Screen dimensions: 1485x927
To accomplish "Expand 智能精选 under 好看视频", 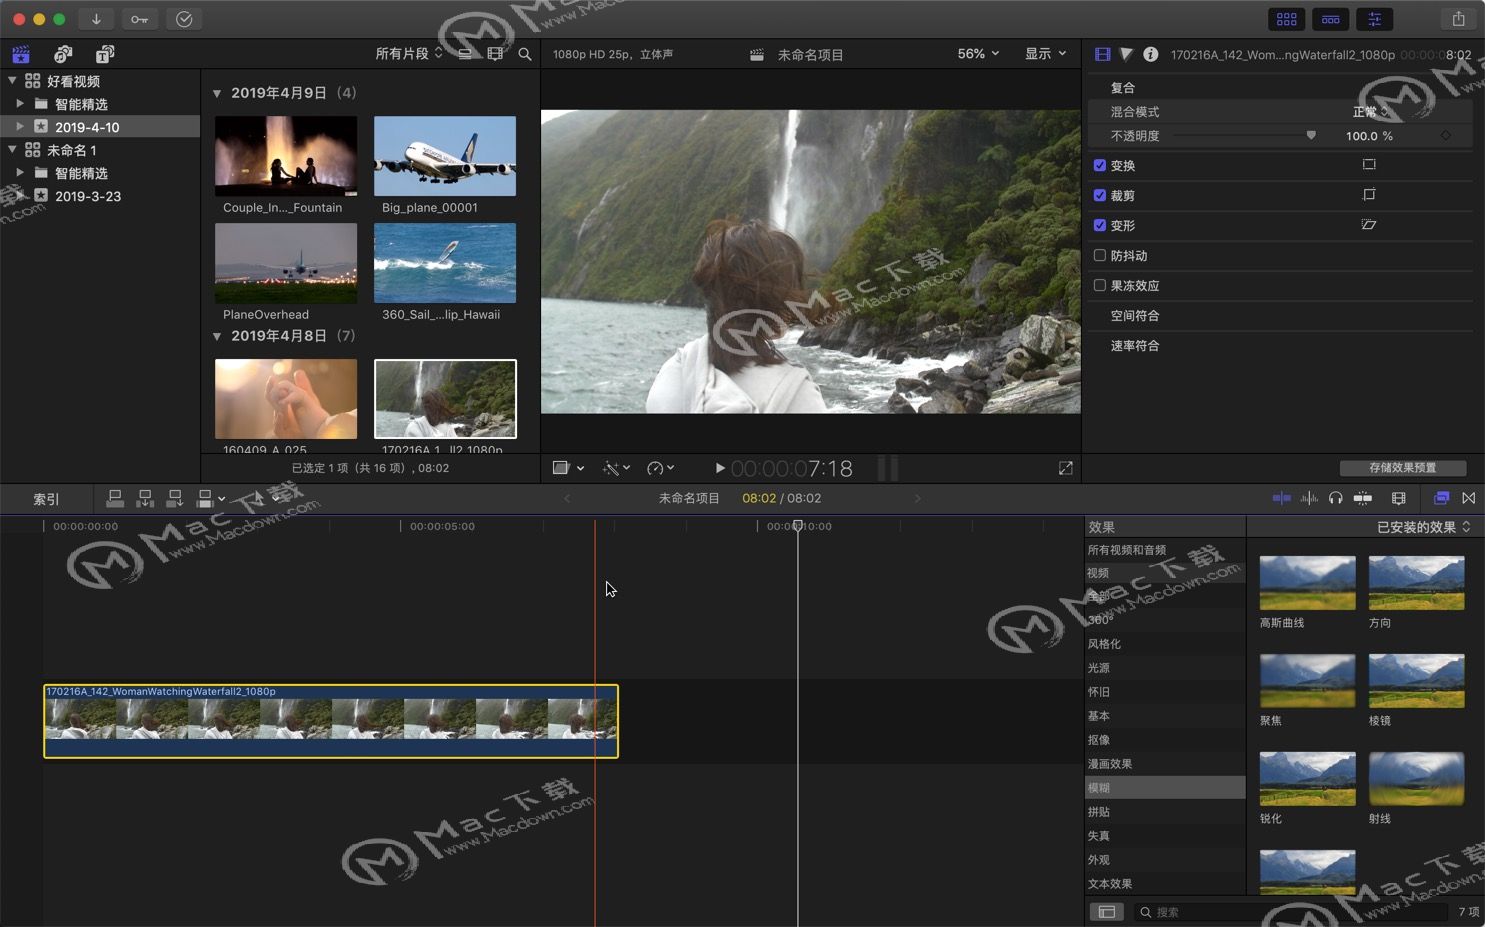I will (20, 103).
